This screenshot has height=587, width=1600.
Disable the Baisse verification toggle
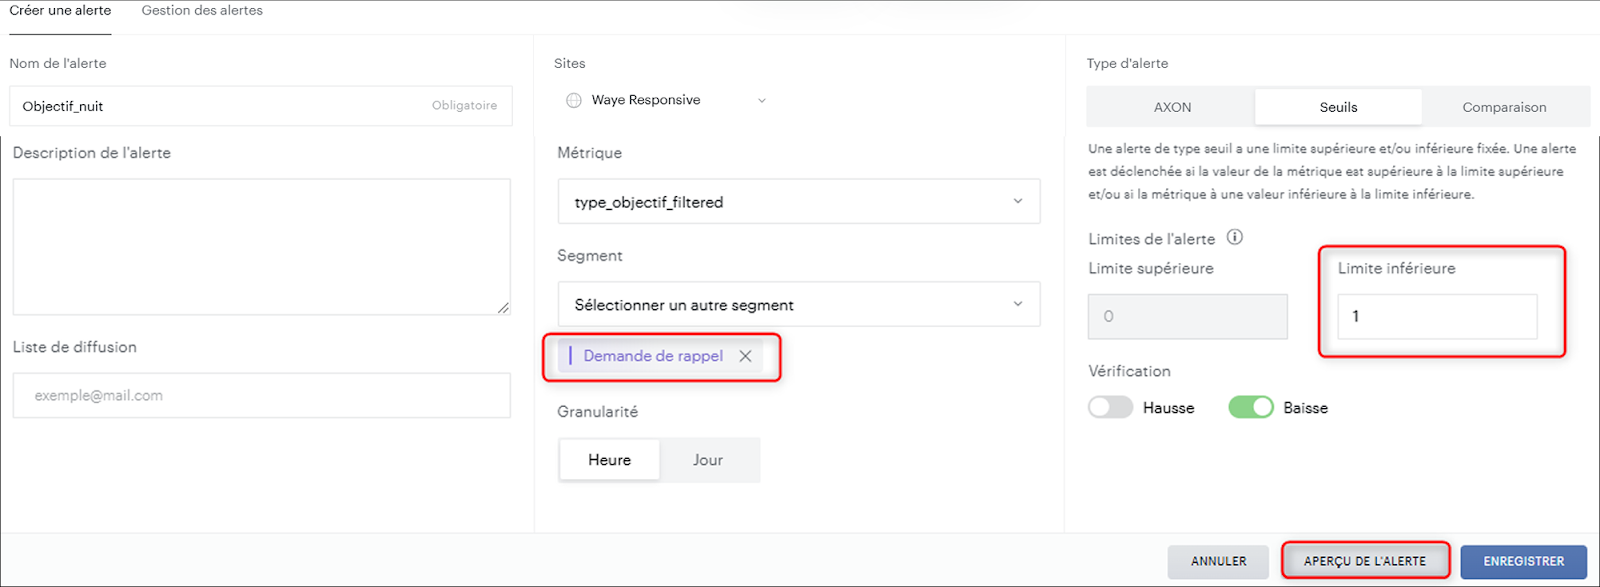pyautogui.click(x=1250, y=408)
